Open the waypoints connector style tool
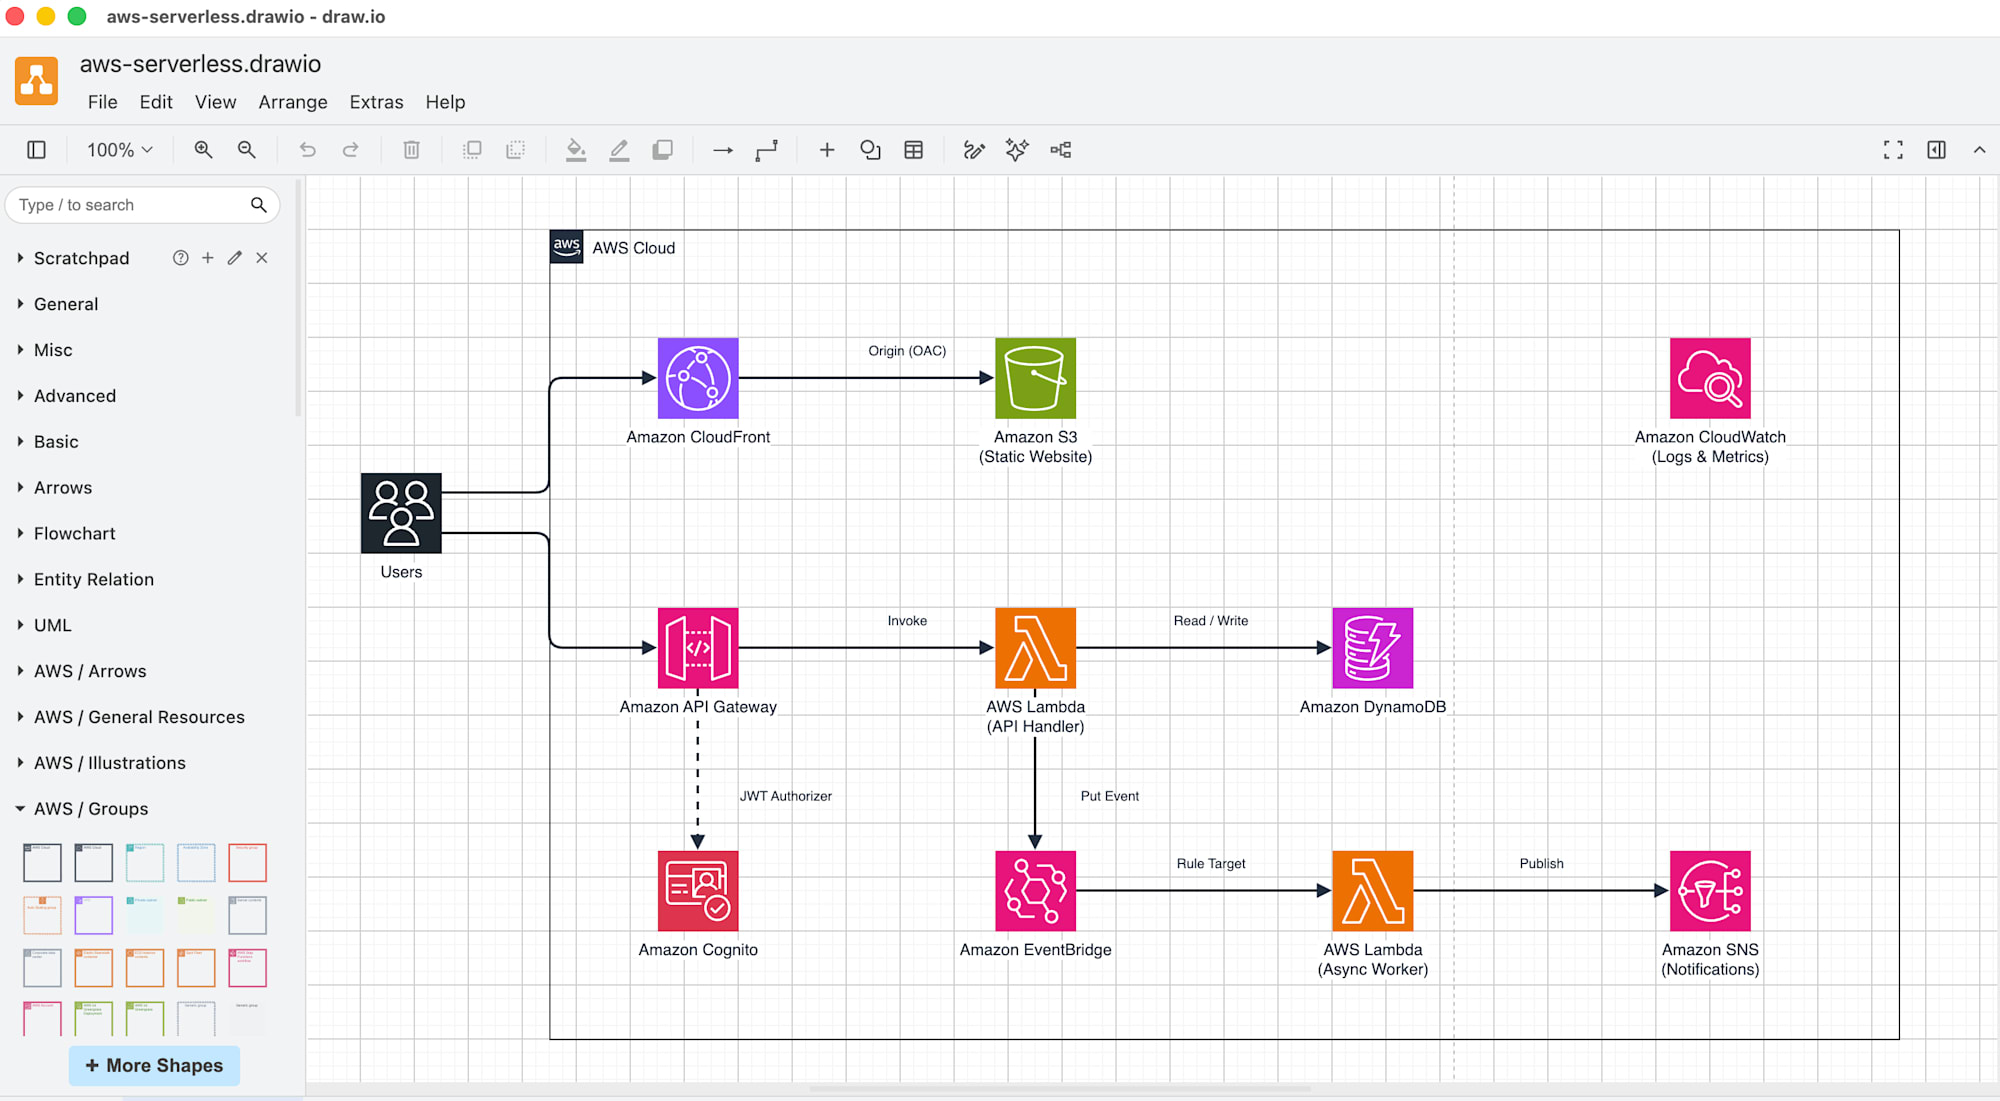The image size is (2000, 1101). coord(766,150)
